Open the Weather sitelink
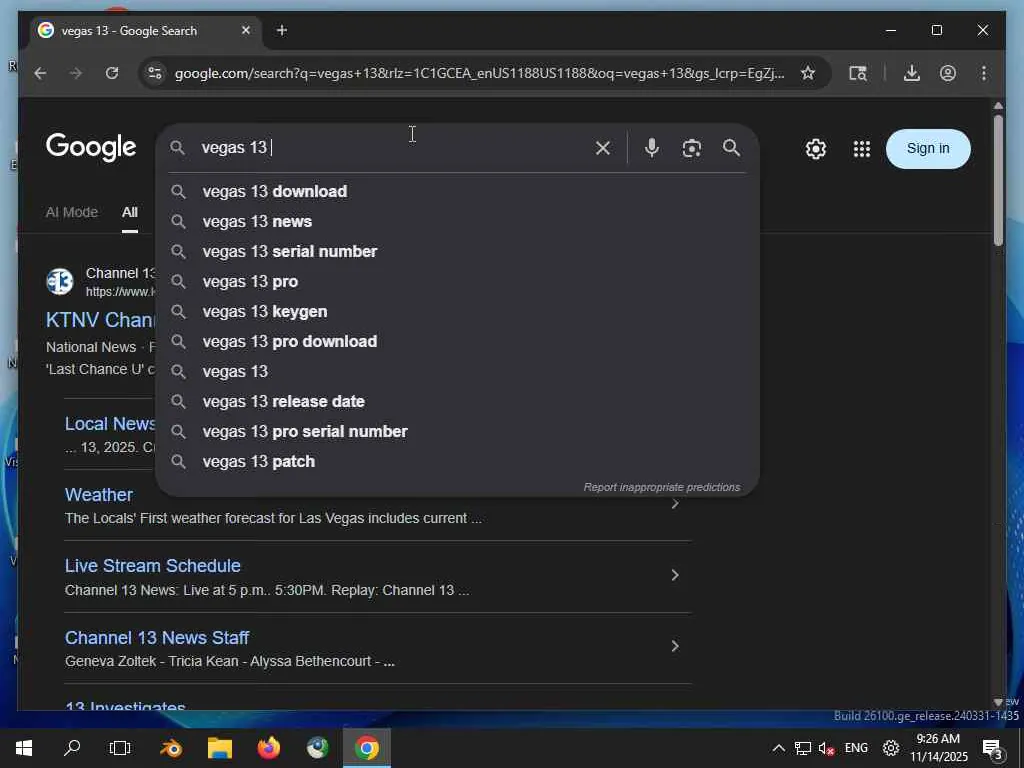This screenshot has width=1024, height=768. pos(99,495)
